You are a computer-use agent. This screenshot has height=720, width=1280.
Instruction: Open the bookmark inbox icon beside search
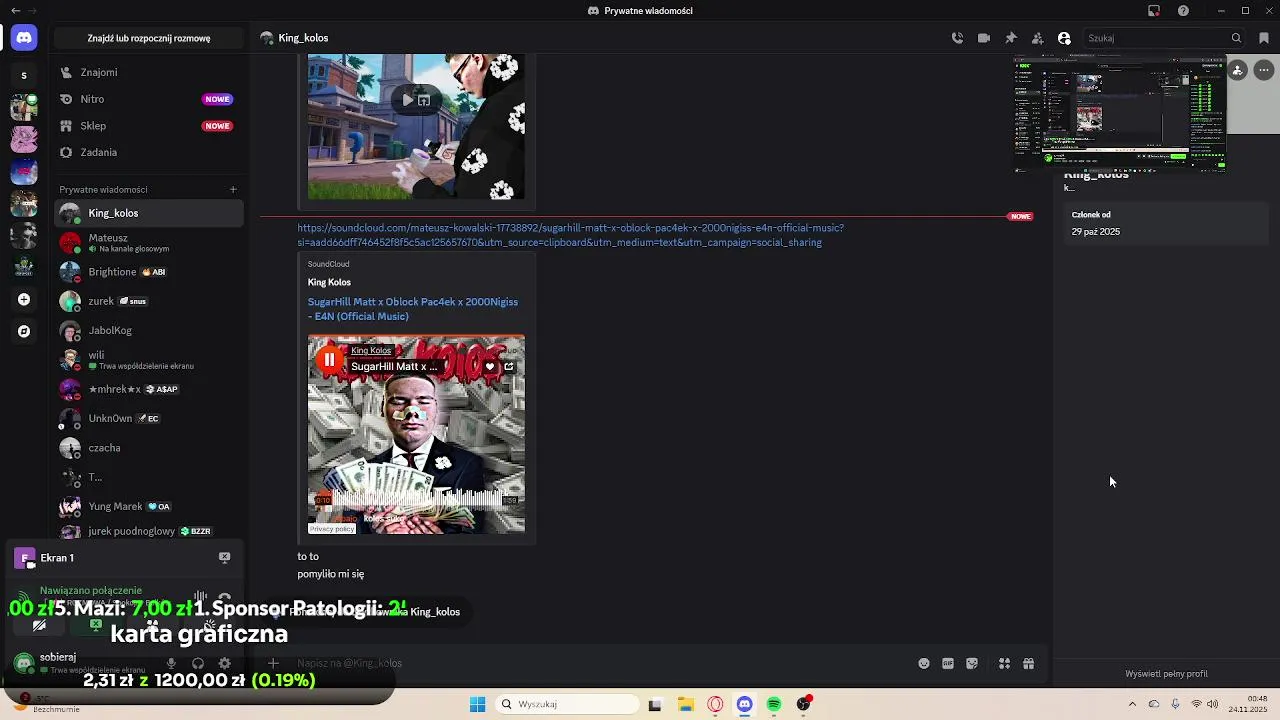coord(1265,38)
